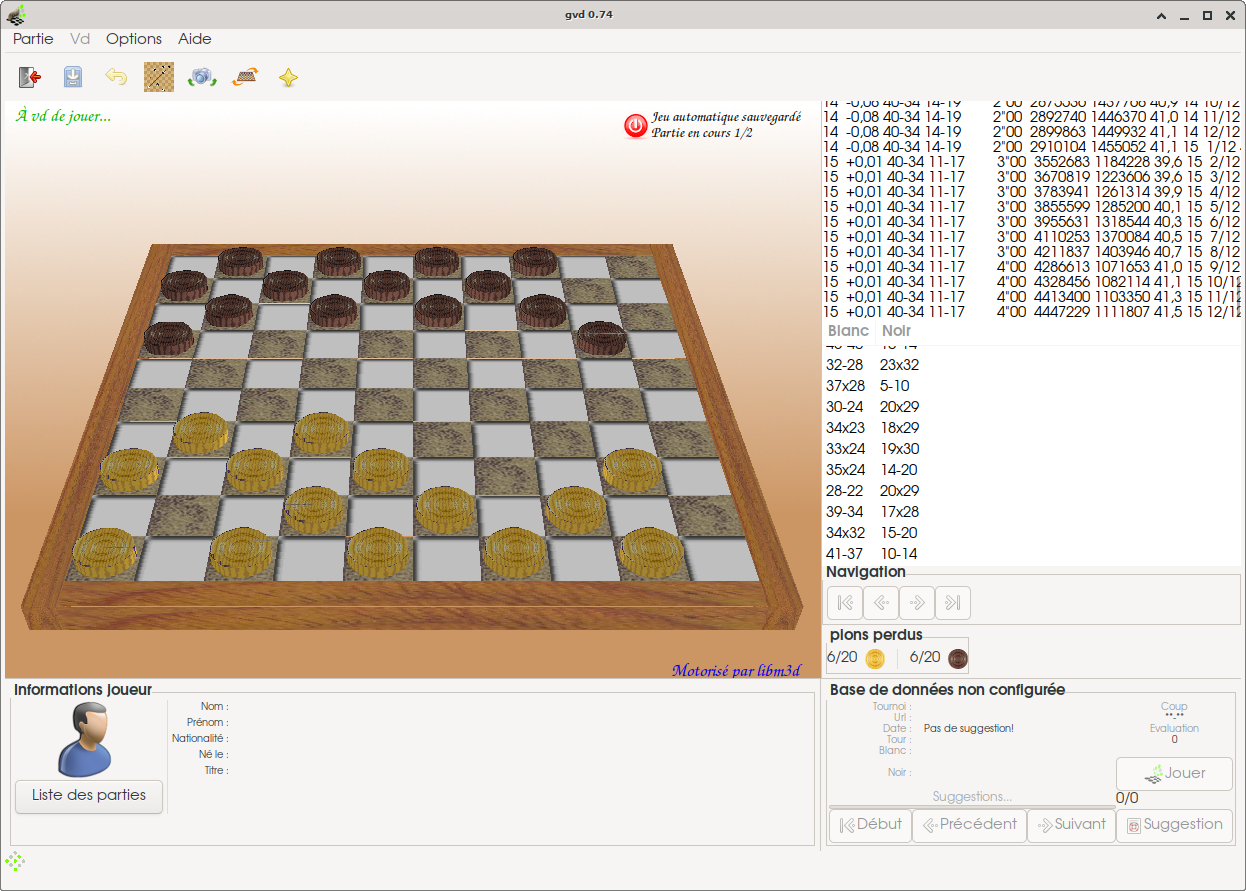Click the Liste des parties button
The height and width of the screenshot is (891, 1246).
point(89,796)
